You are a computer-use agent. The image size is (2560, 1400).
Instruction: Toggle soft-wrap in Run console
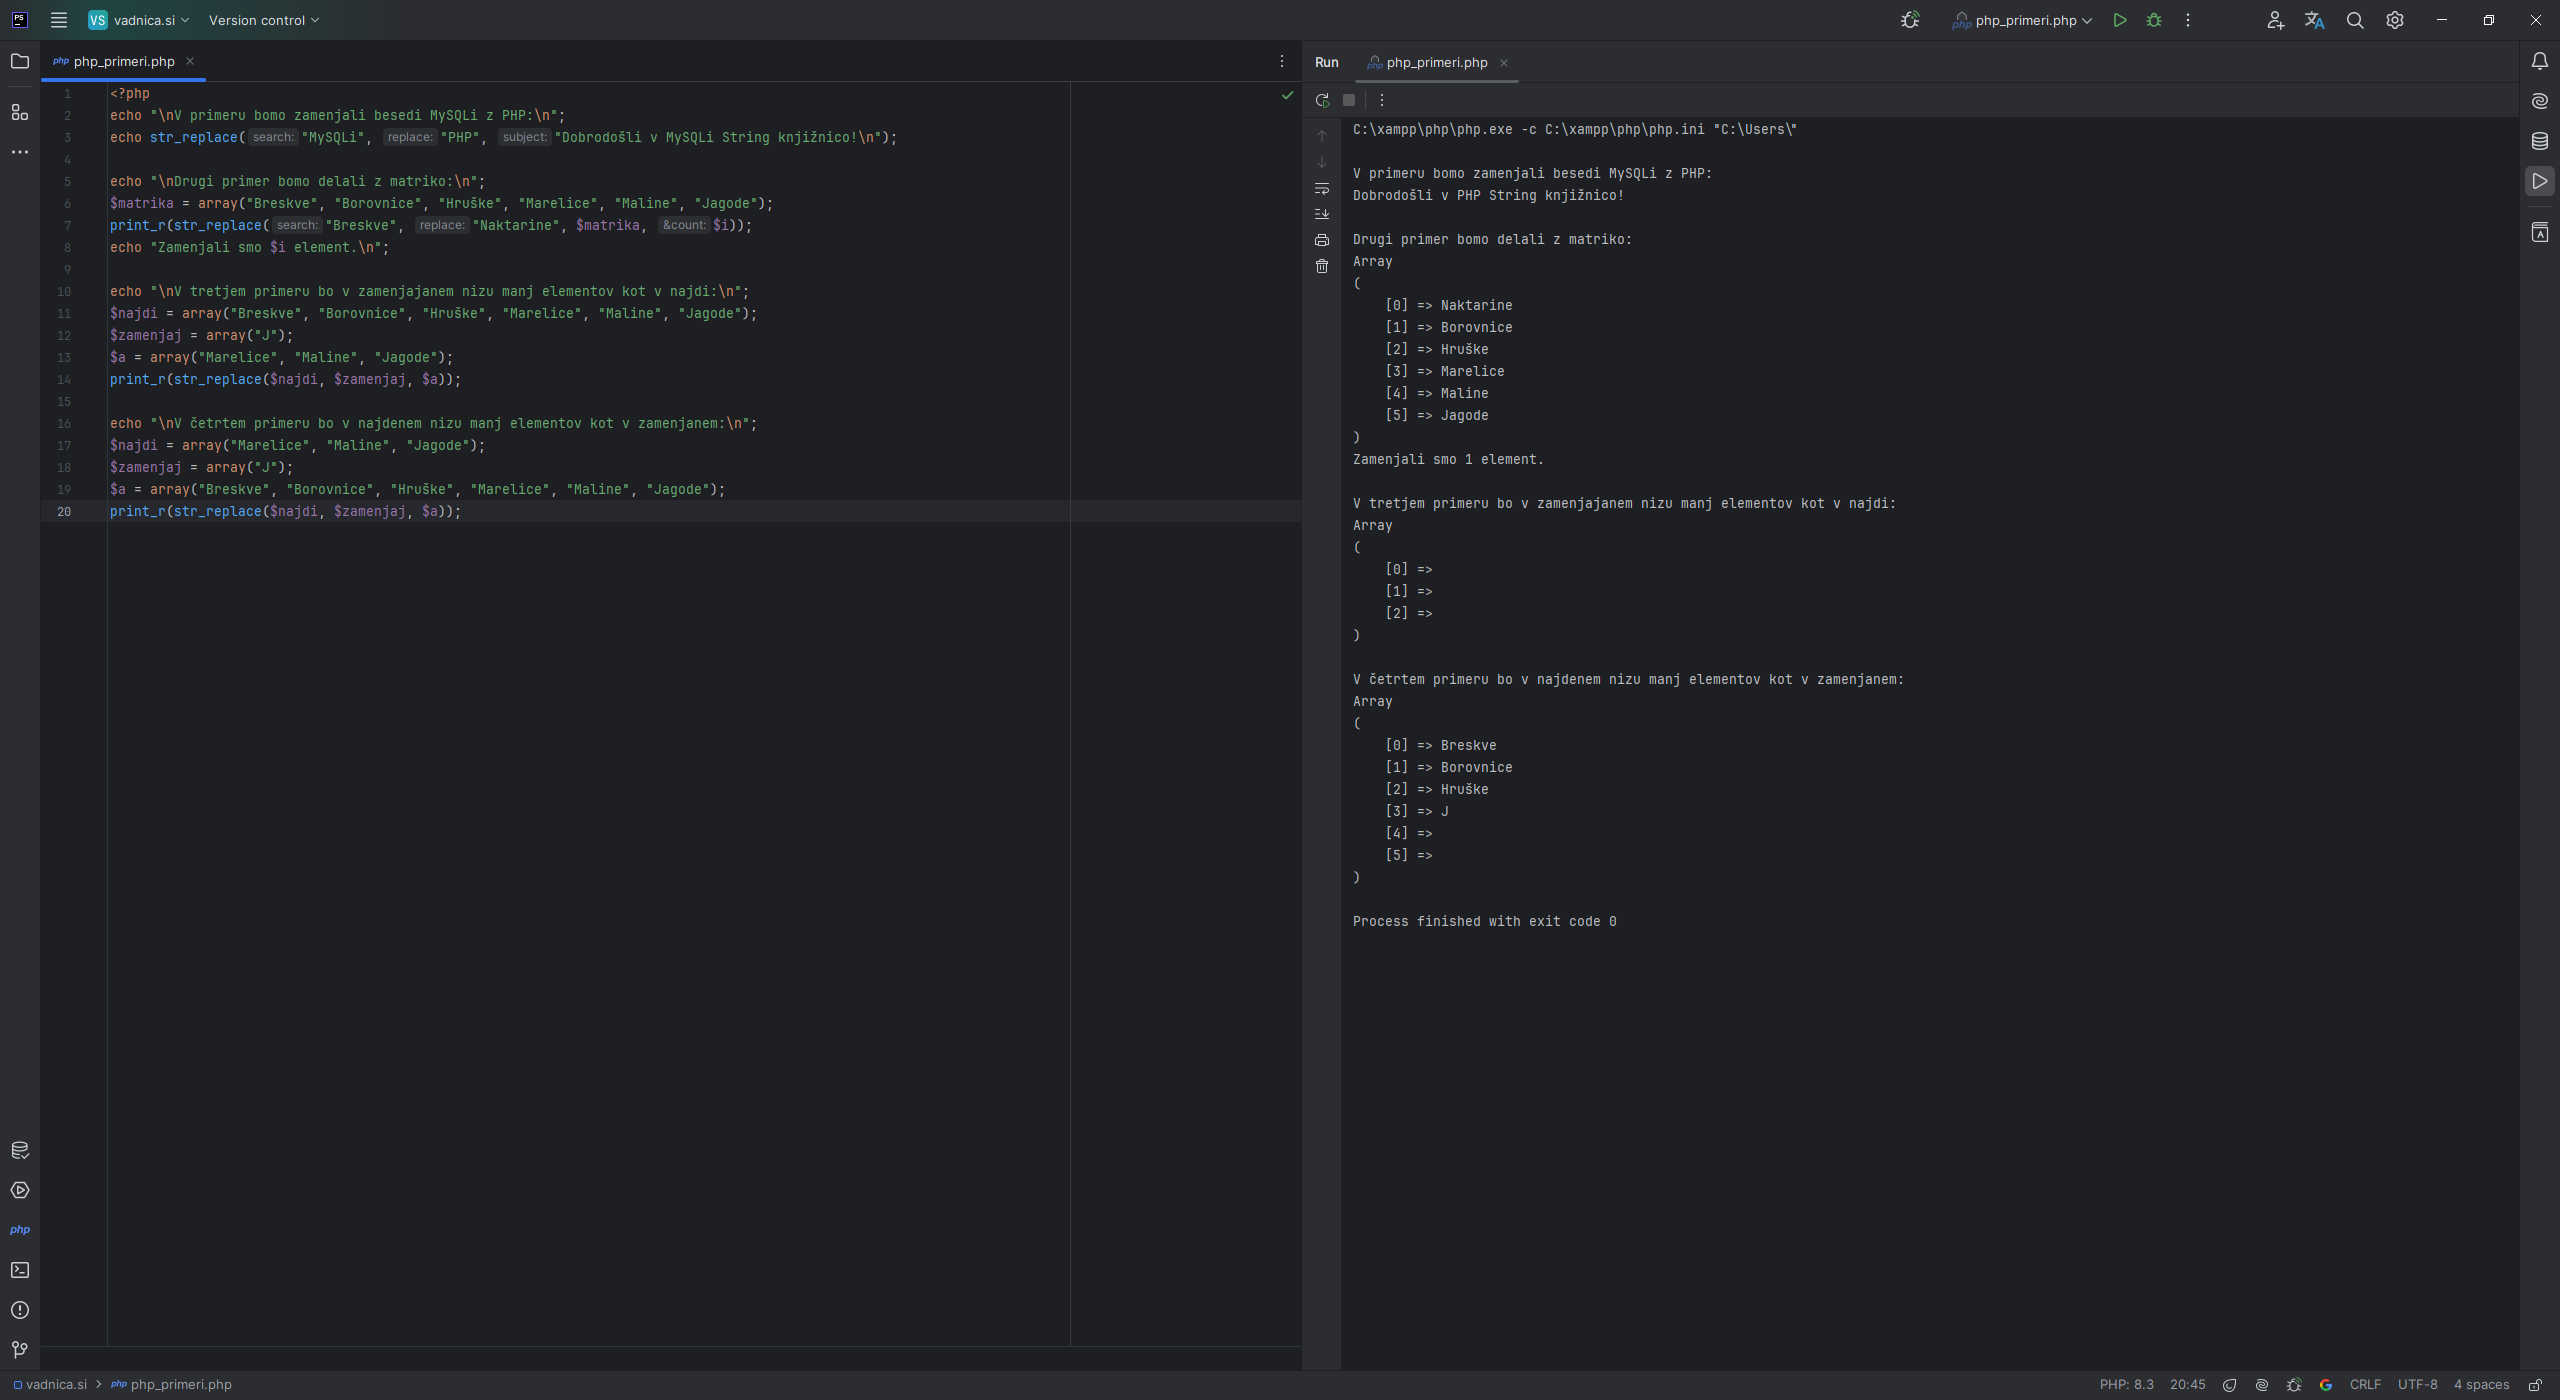tap(1322, 188)
